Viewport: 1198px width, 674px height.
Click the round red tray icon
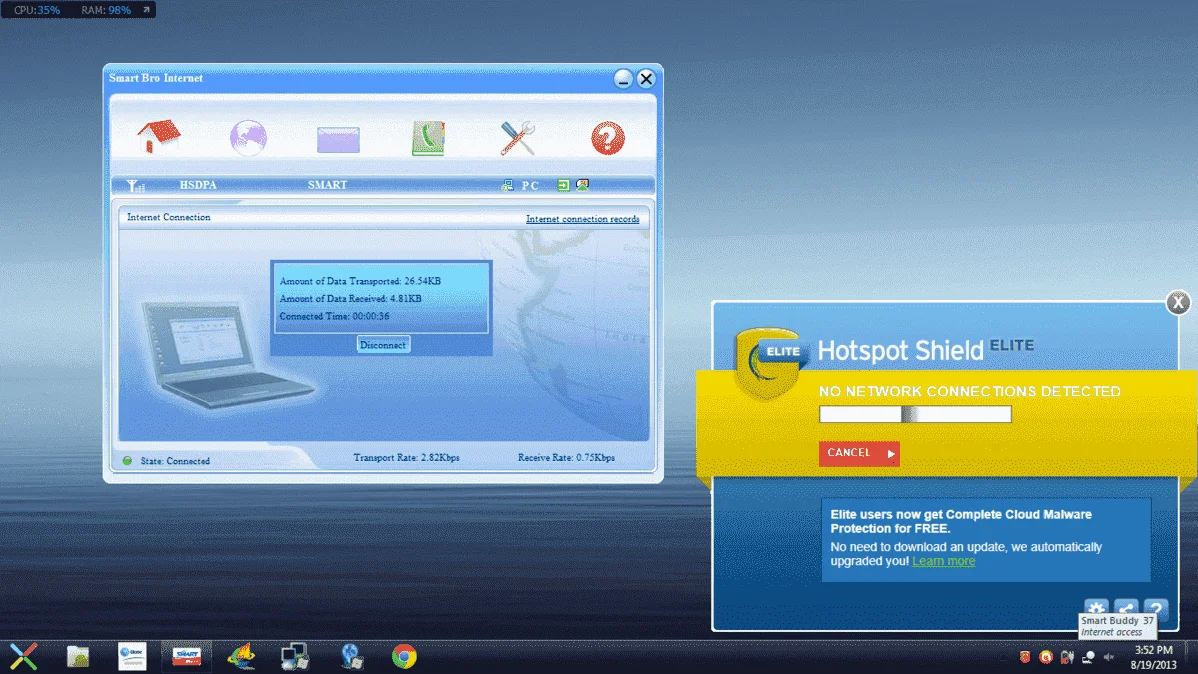tap(1046, 657)
